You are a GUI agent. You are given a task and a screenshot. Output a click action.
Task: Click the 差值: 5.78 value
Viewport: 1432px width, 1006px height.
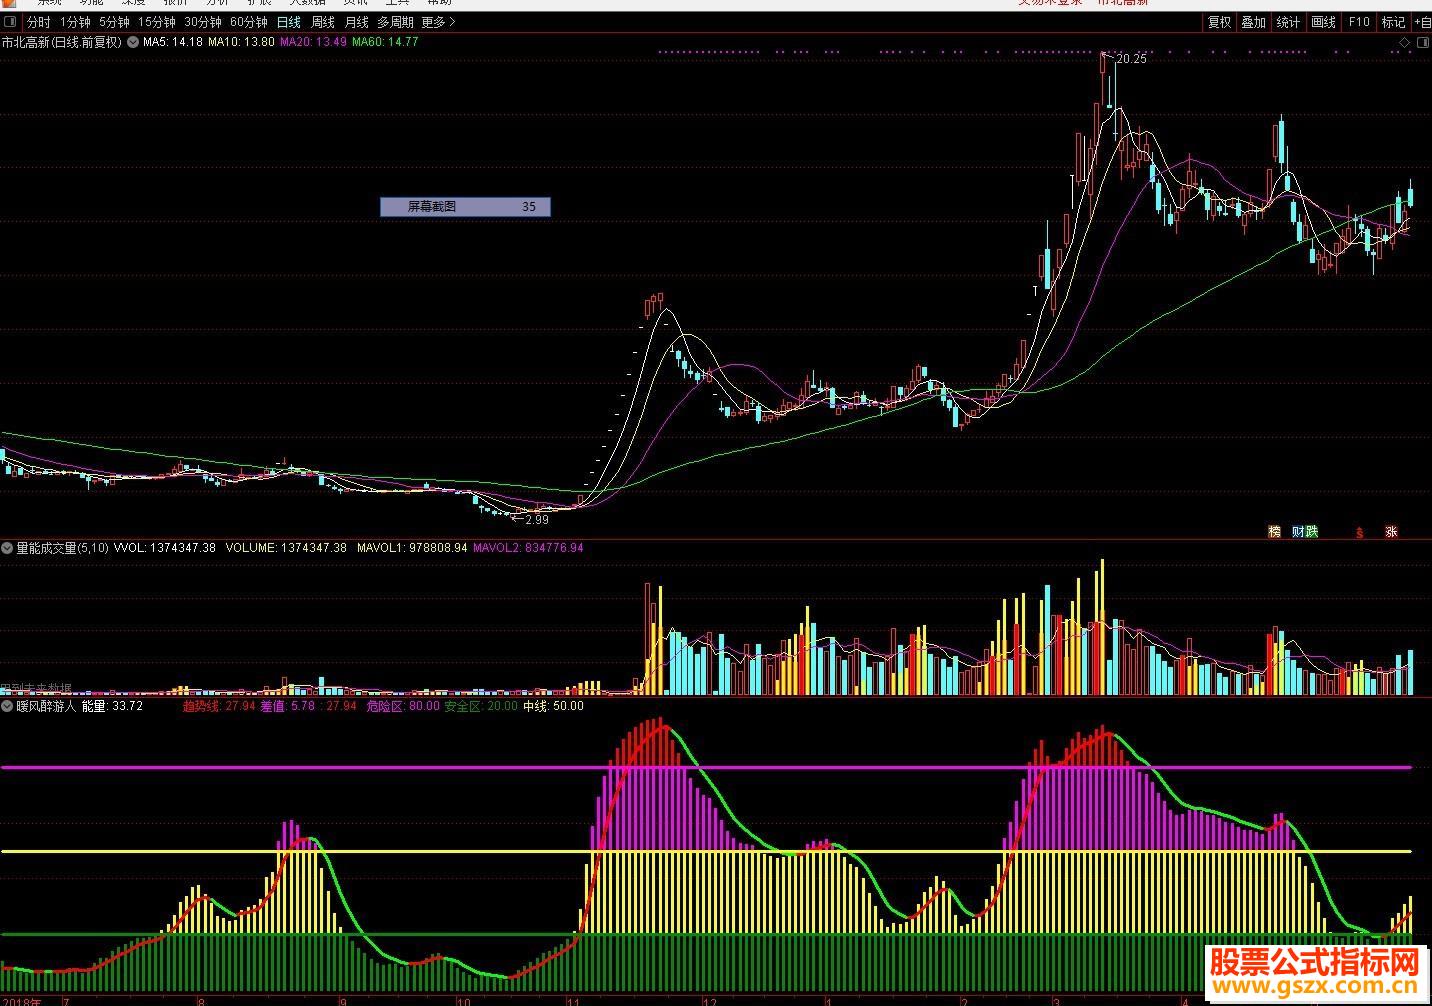(x=288, y=706)
